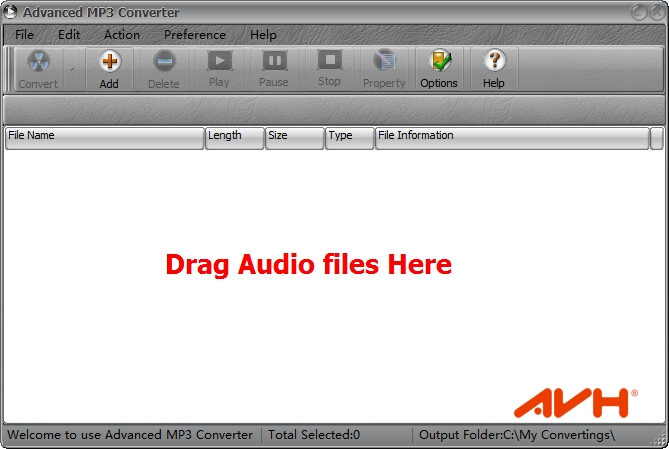669x449 pixels.
Task: Open the Edit menu
Action: (x=69, y=35)
